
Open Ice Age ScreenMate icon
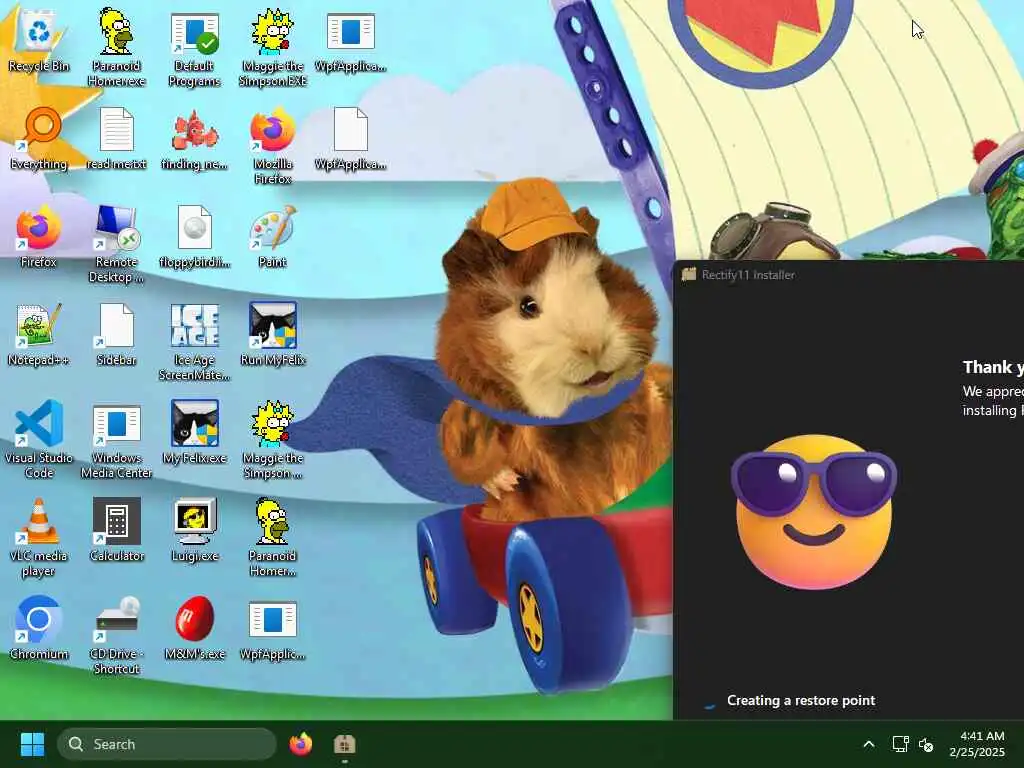[x=195, y=342]
